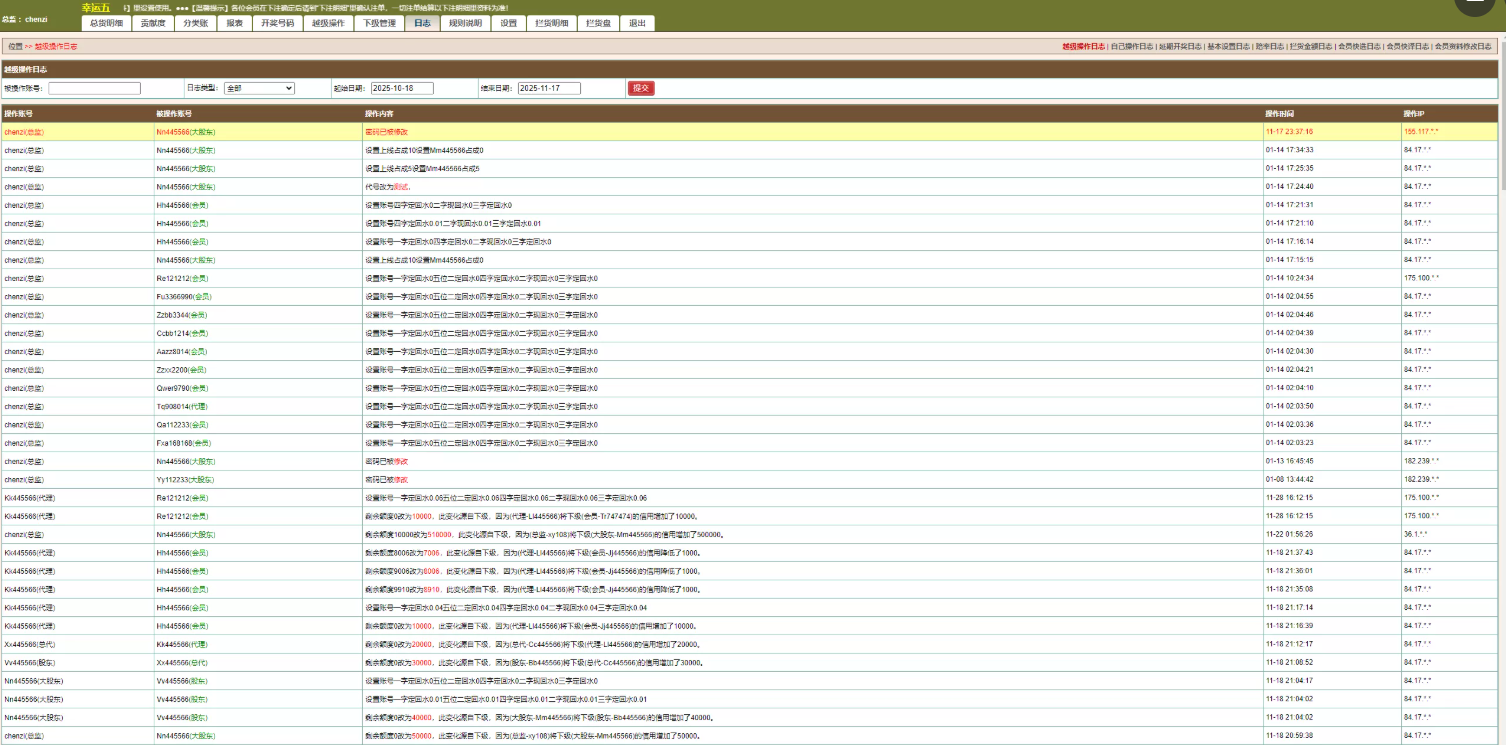Open the 延期开奖日志 link

pyautogui.click(x=1180, y=46)
